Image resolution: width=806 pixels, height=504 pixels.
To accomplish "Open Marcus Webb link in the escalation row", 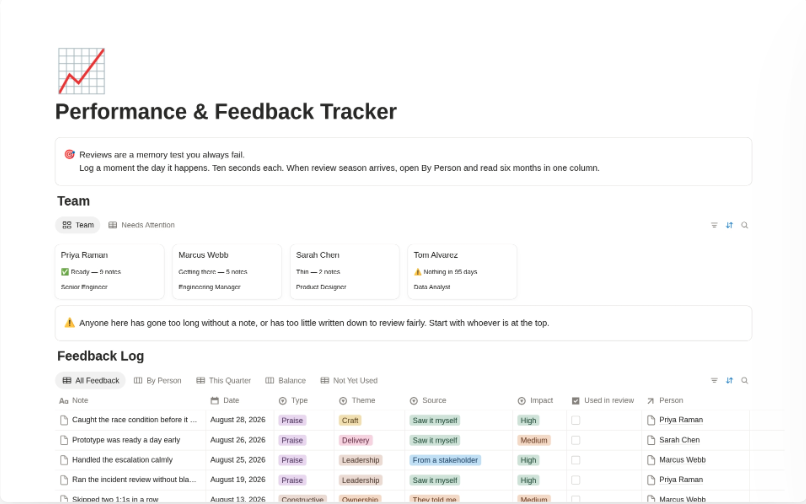I will [683, 460].
